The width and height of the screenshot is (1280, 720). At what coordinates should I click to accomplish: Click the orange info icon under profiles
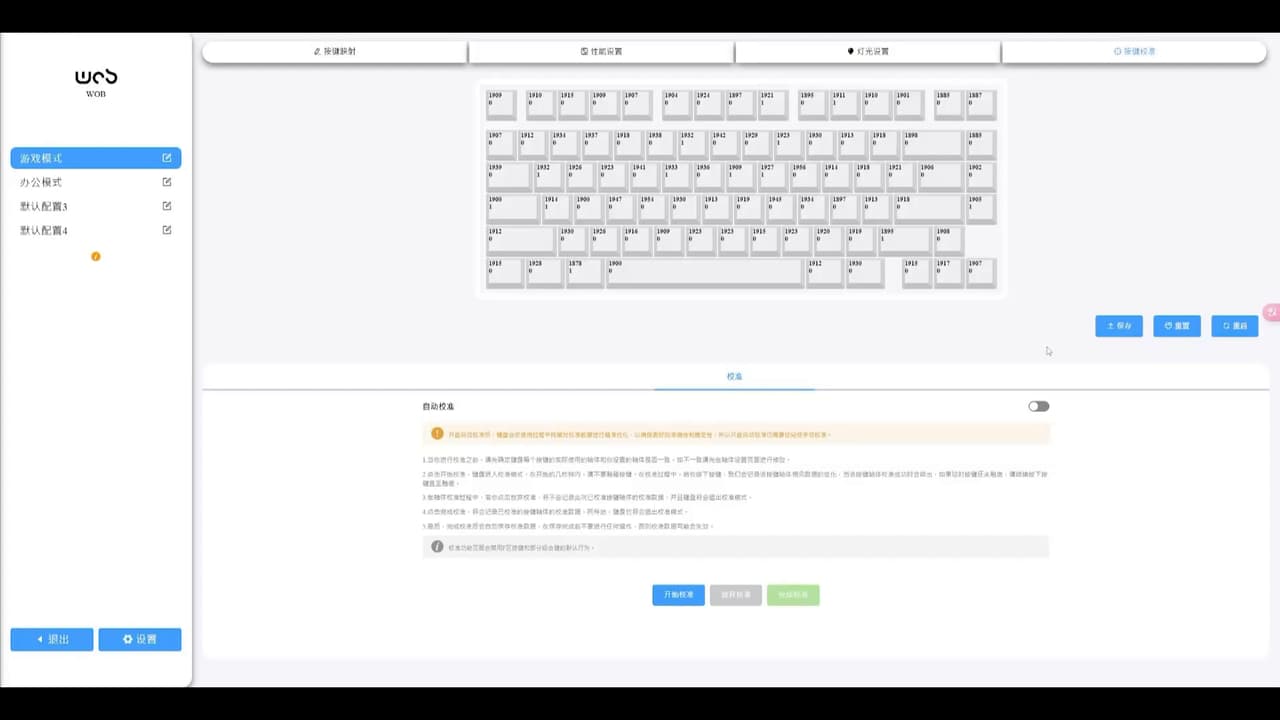96,257
